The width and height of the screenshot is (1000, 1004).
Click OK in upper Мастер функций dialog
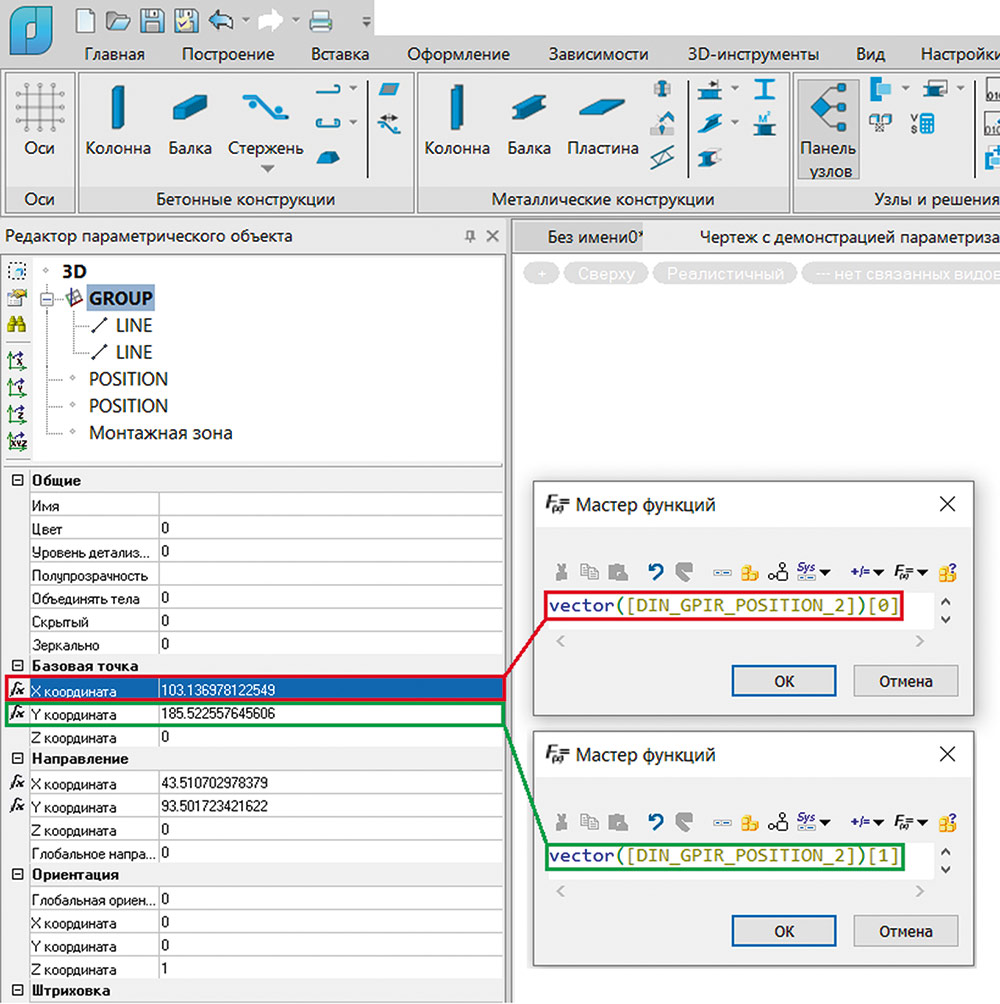(x=784, y=681)
